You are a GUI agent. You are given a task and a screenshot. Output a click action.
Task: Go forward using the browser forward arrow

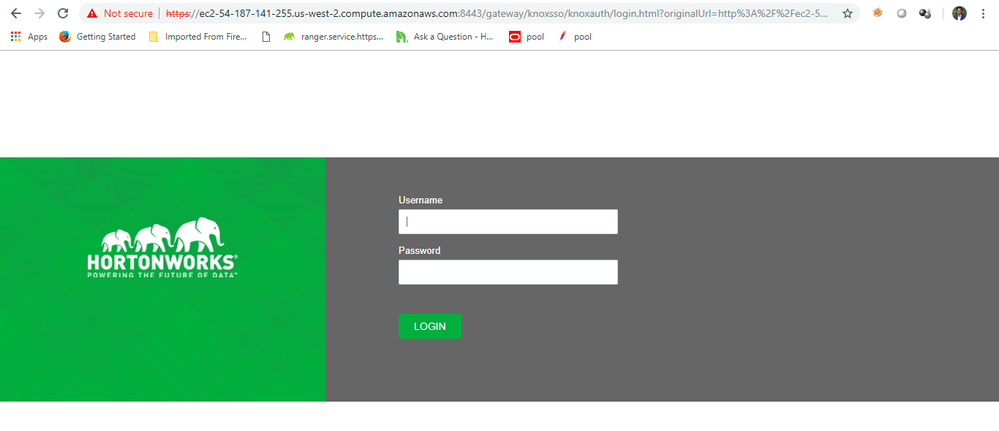(39, 13)
